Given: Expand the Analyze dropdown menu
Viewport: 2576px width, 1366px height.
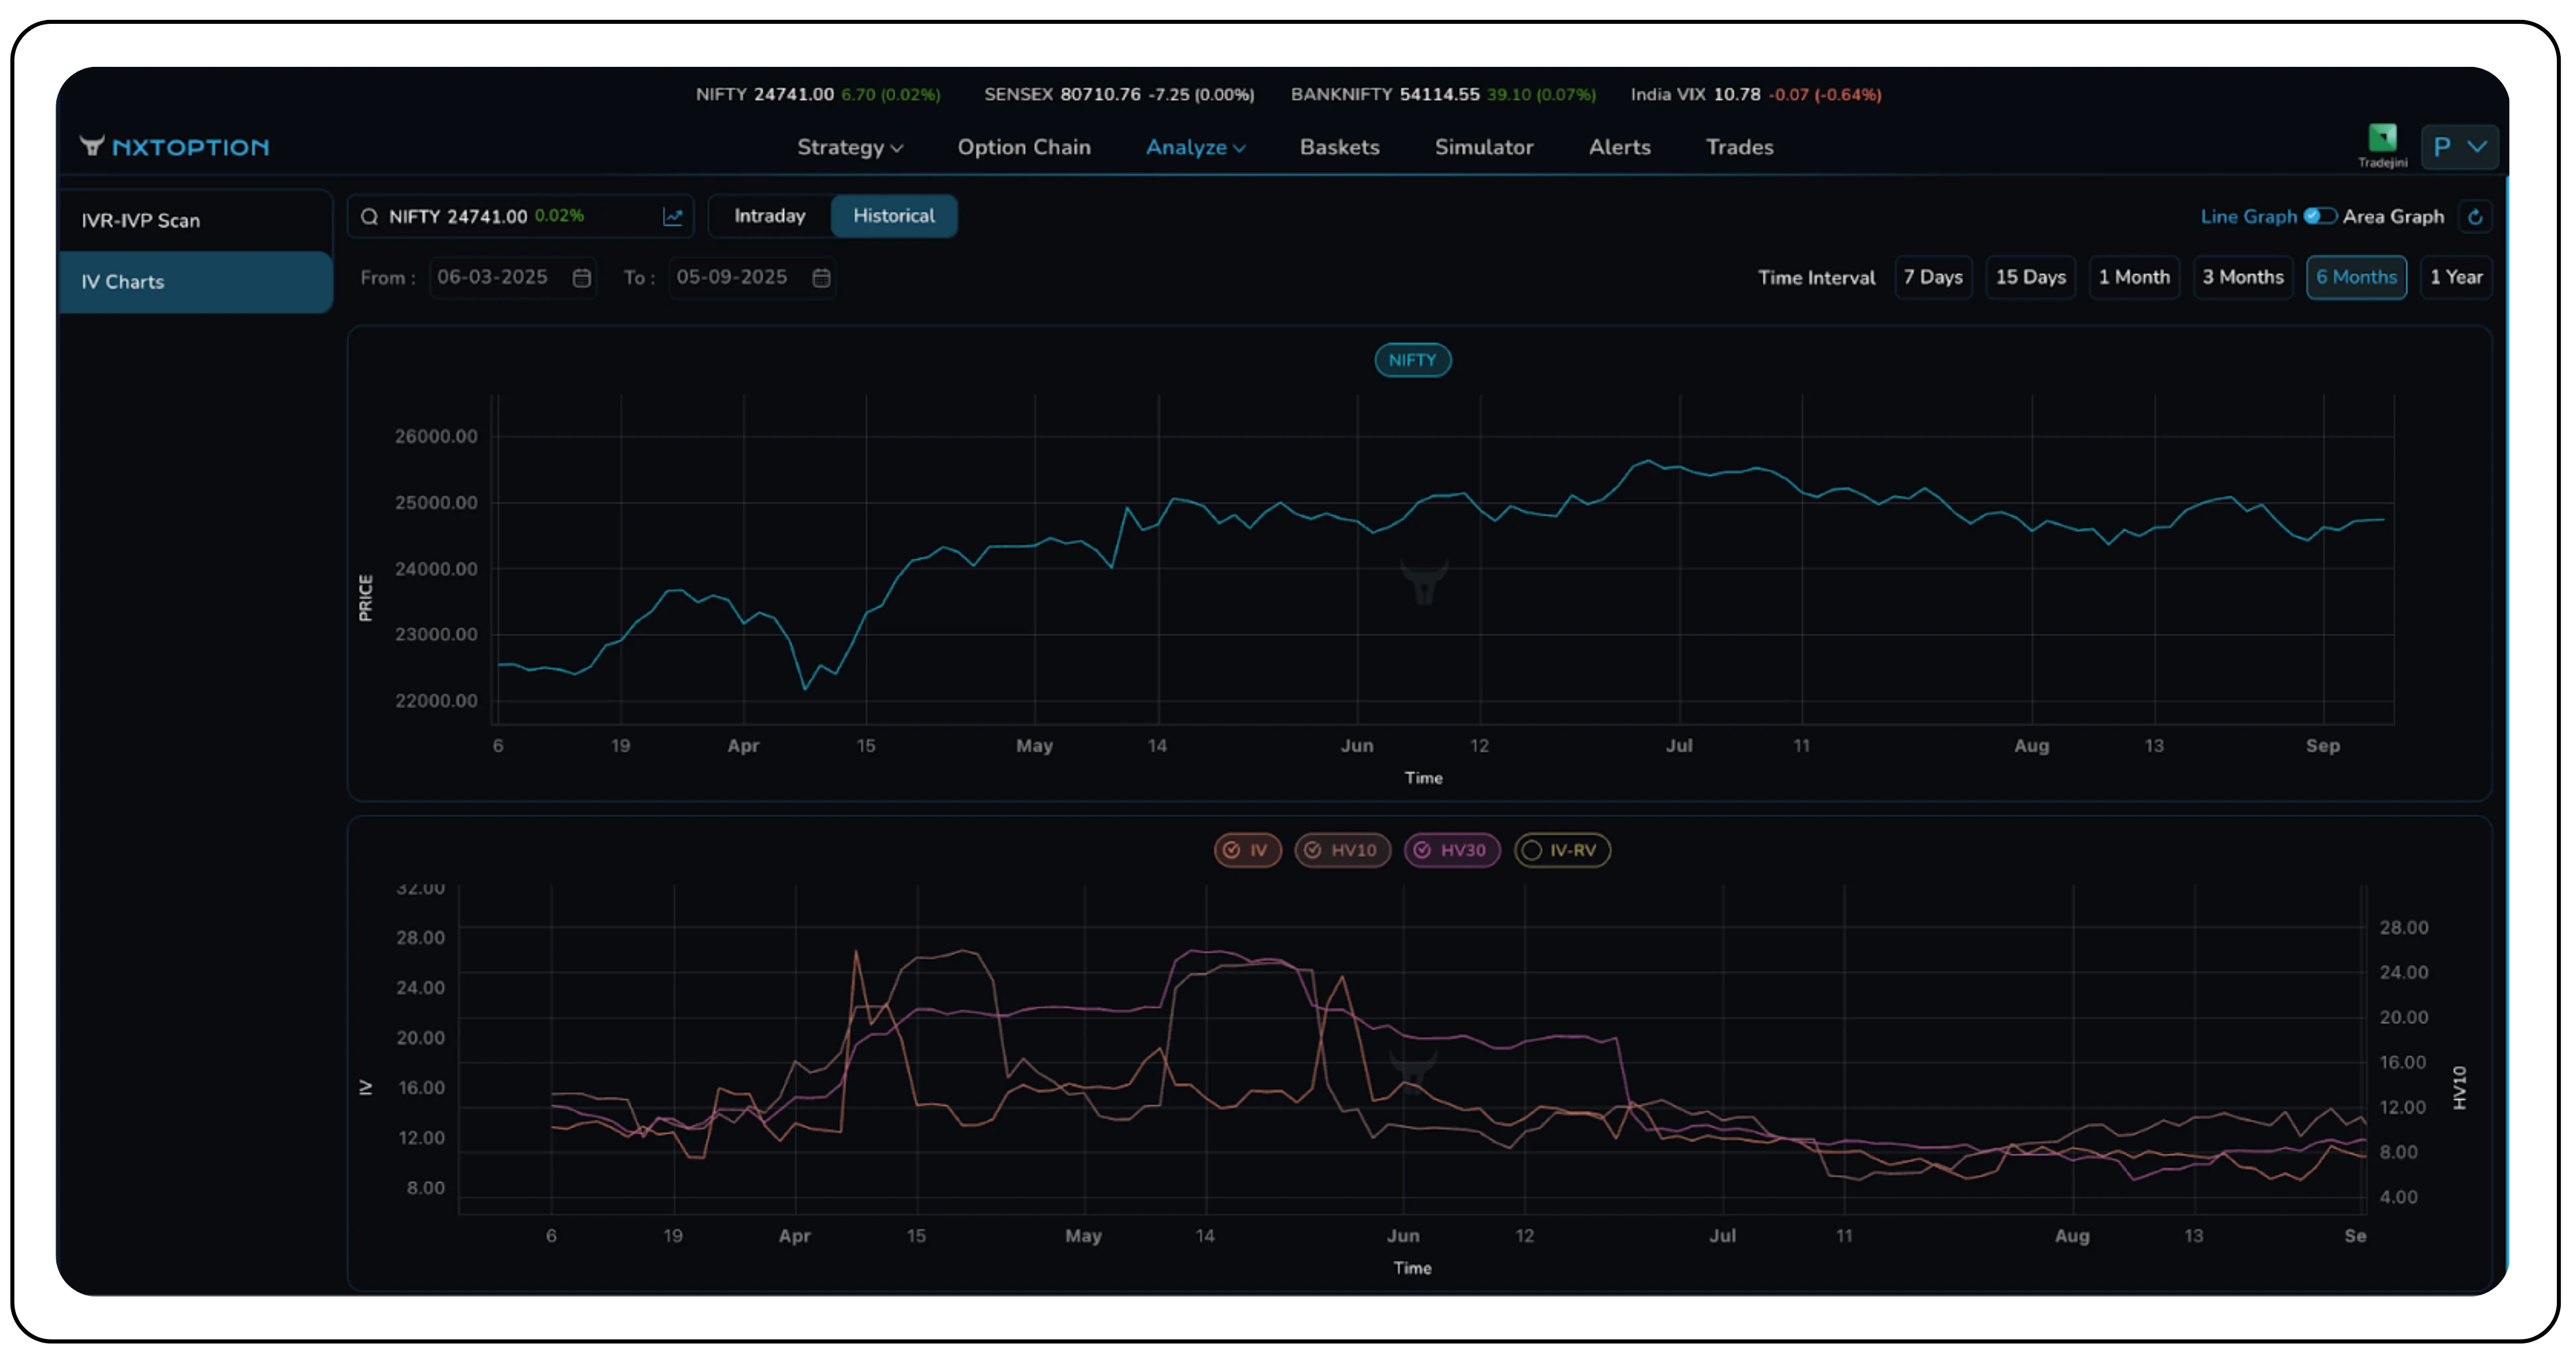Looking at the screenshot, I should click(1195, 147).
